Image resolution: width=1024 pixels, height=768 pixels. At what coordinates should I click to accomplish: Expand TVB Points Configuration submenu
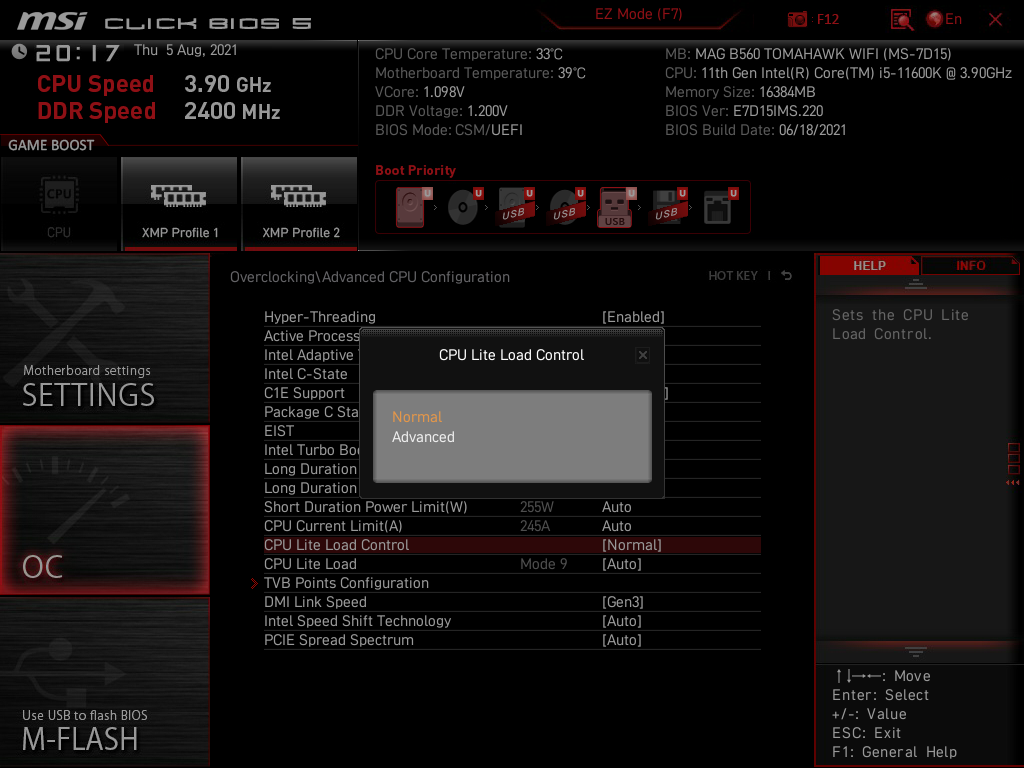(346, 583)
